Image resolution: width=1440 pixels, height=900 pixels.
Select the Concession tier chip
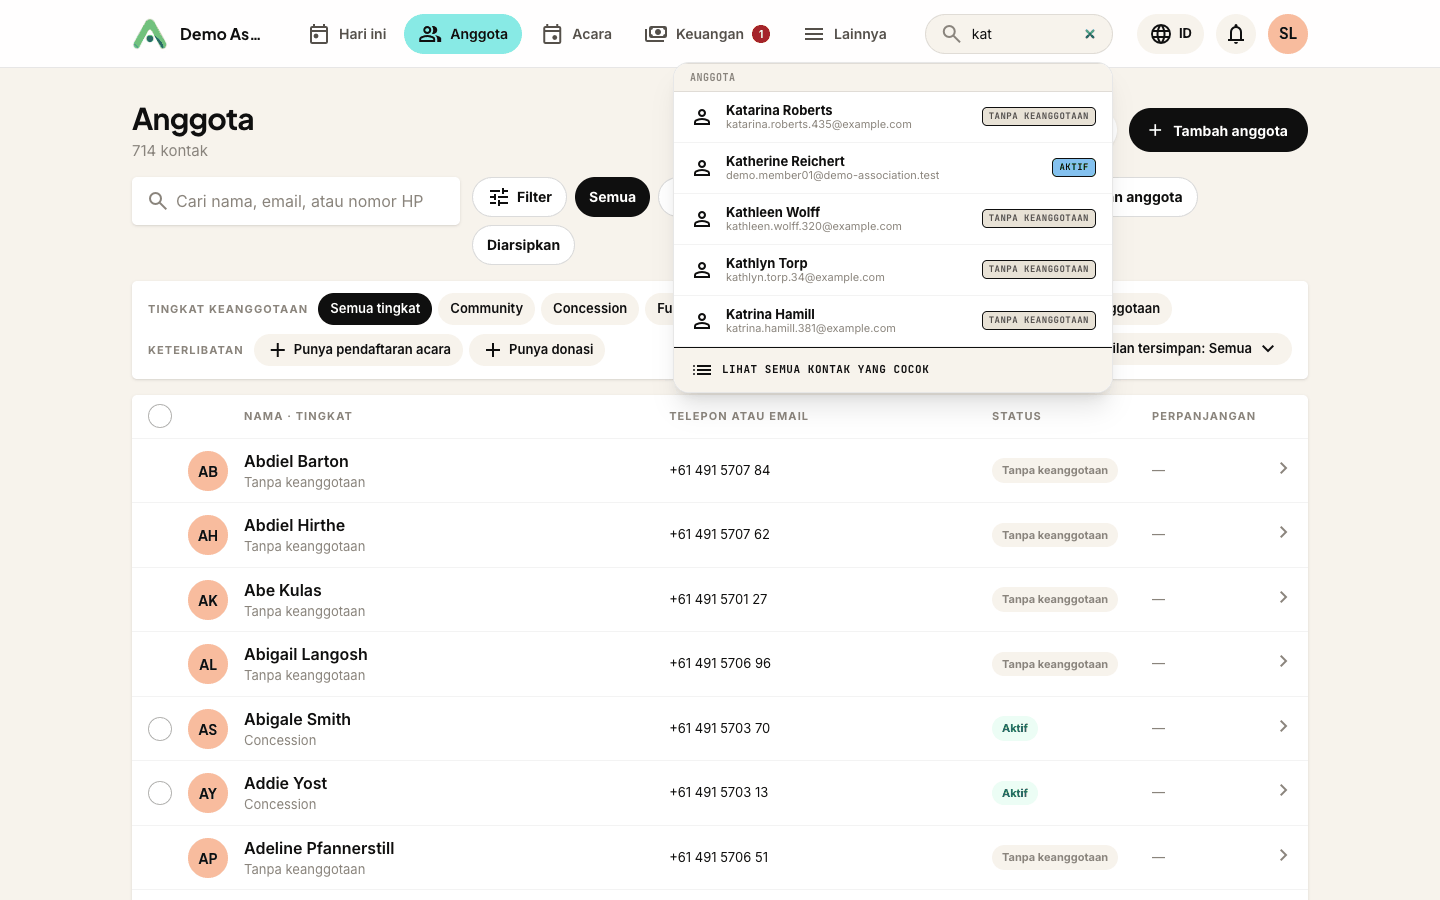(590, 309)
